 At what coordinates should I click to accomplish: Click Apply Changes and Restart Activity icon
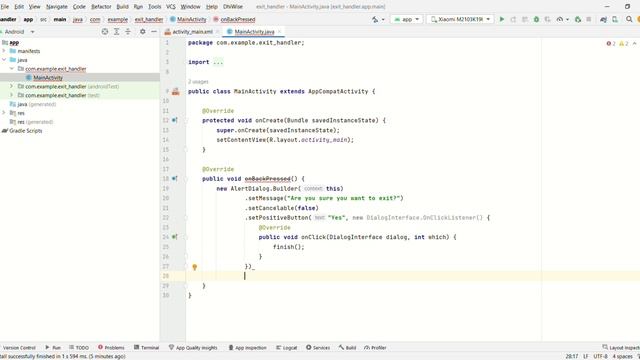[x=513, y=19]
